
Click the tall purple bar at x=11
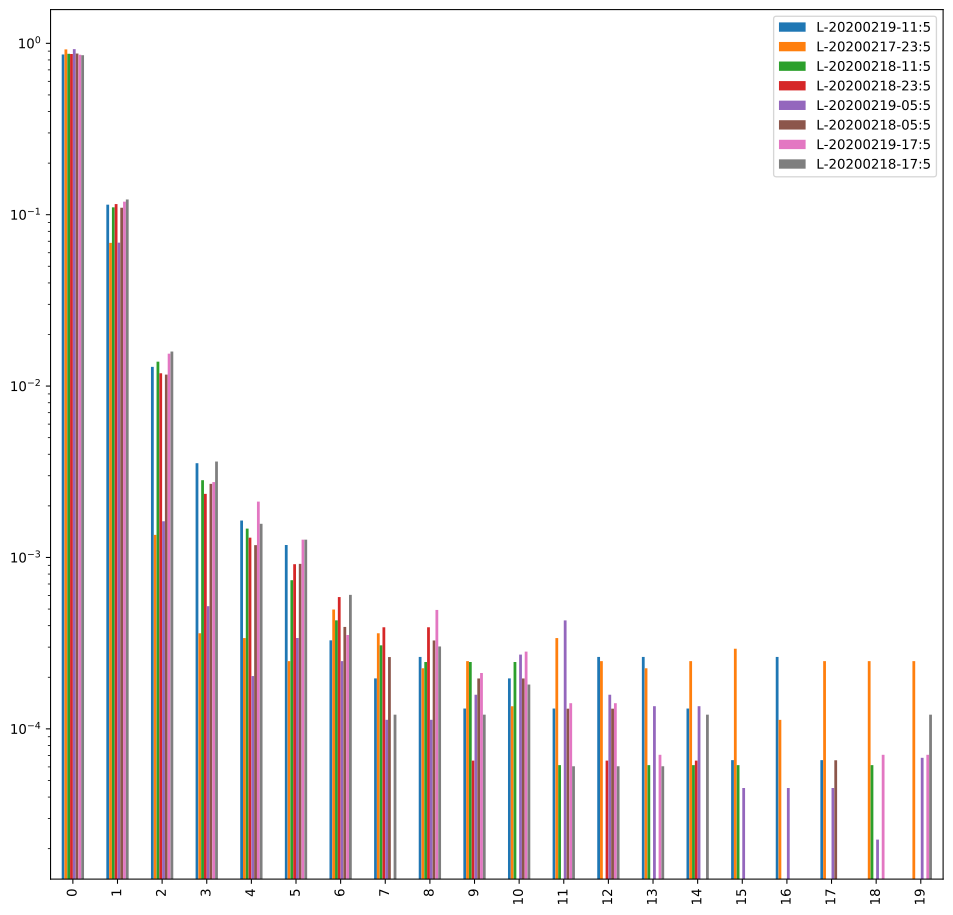point(565,750)
